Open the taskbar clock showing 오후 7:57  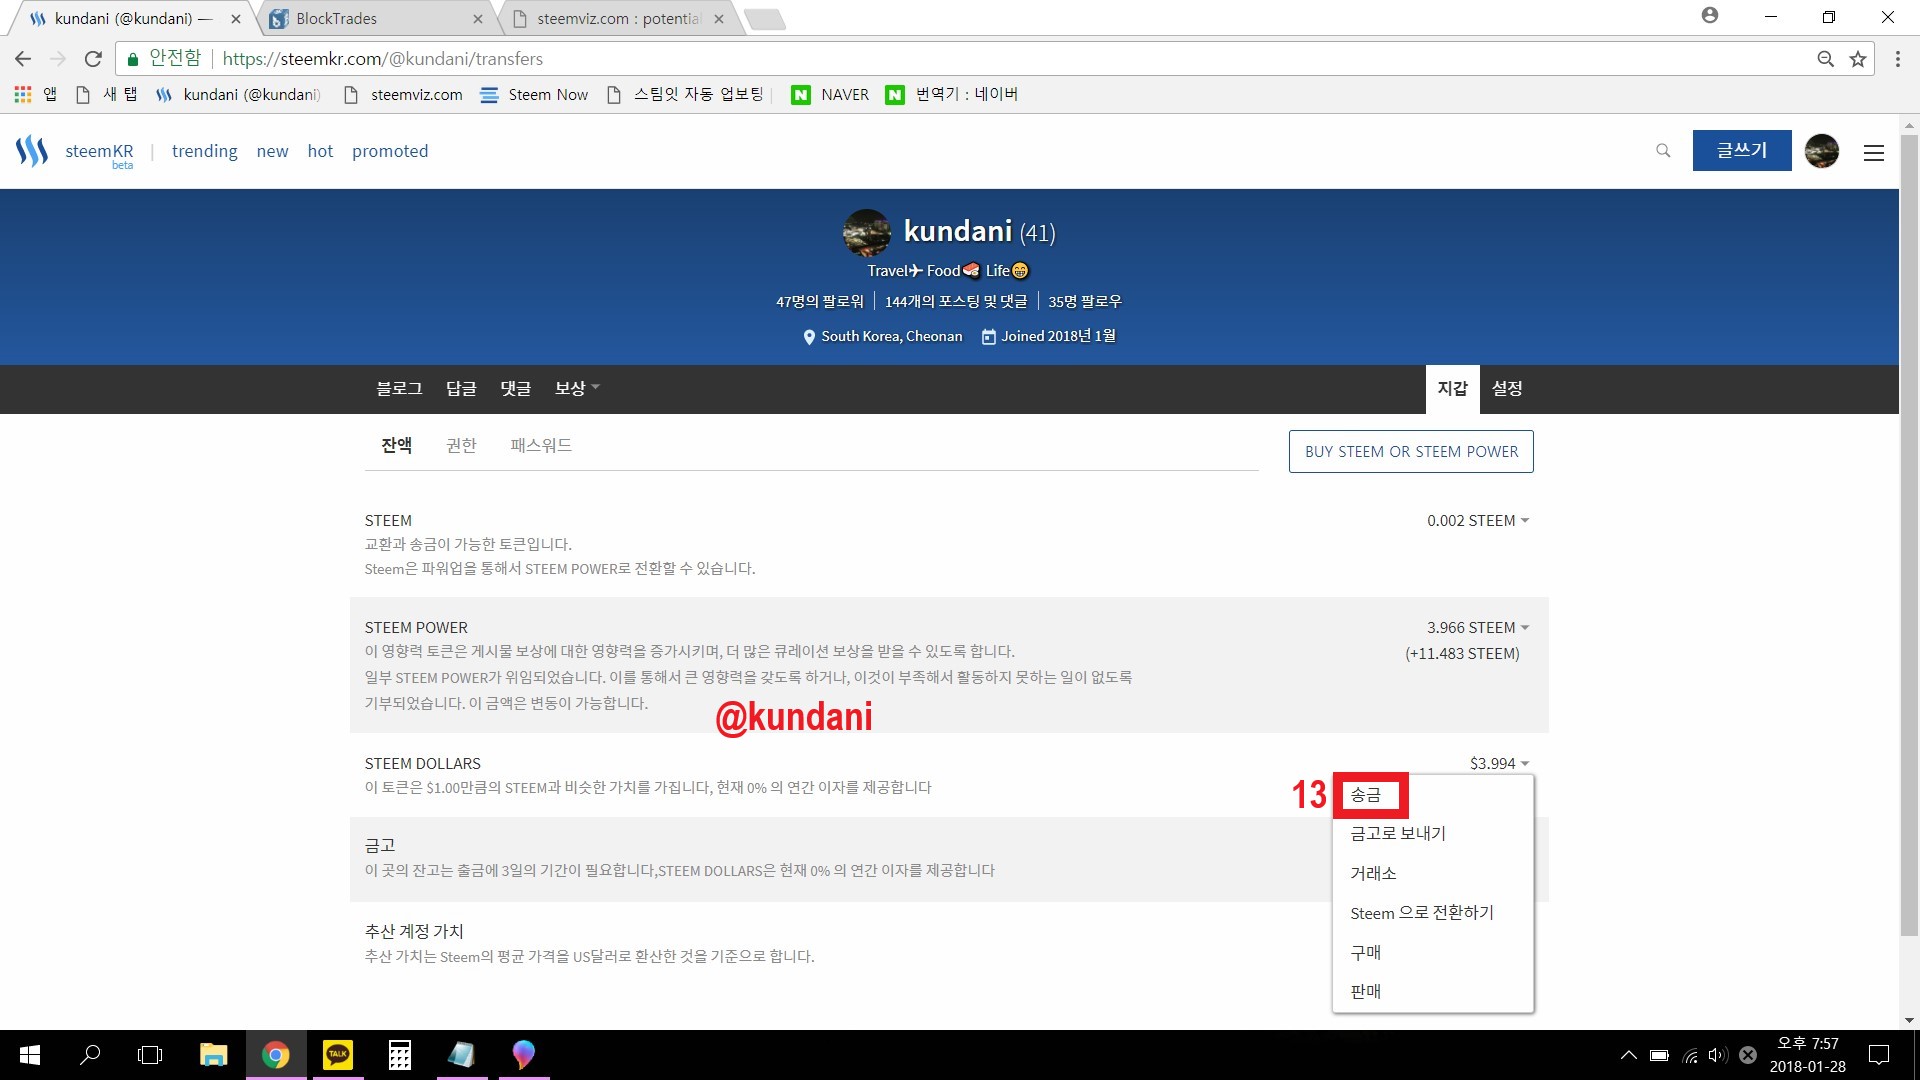pyautogui.click(x=1807, y=1055)
